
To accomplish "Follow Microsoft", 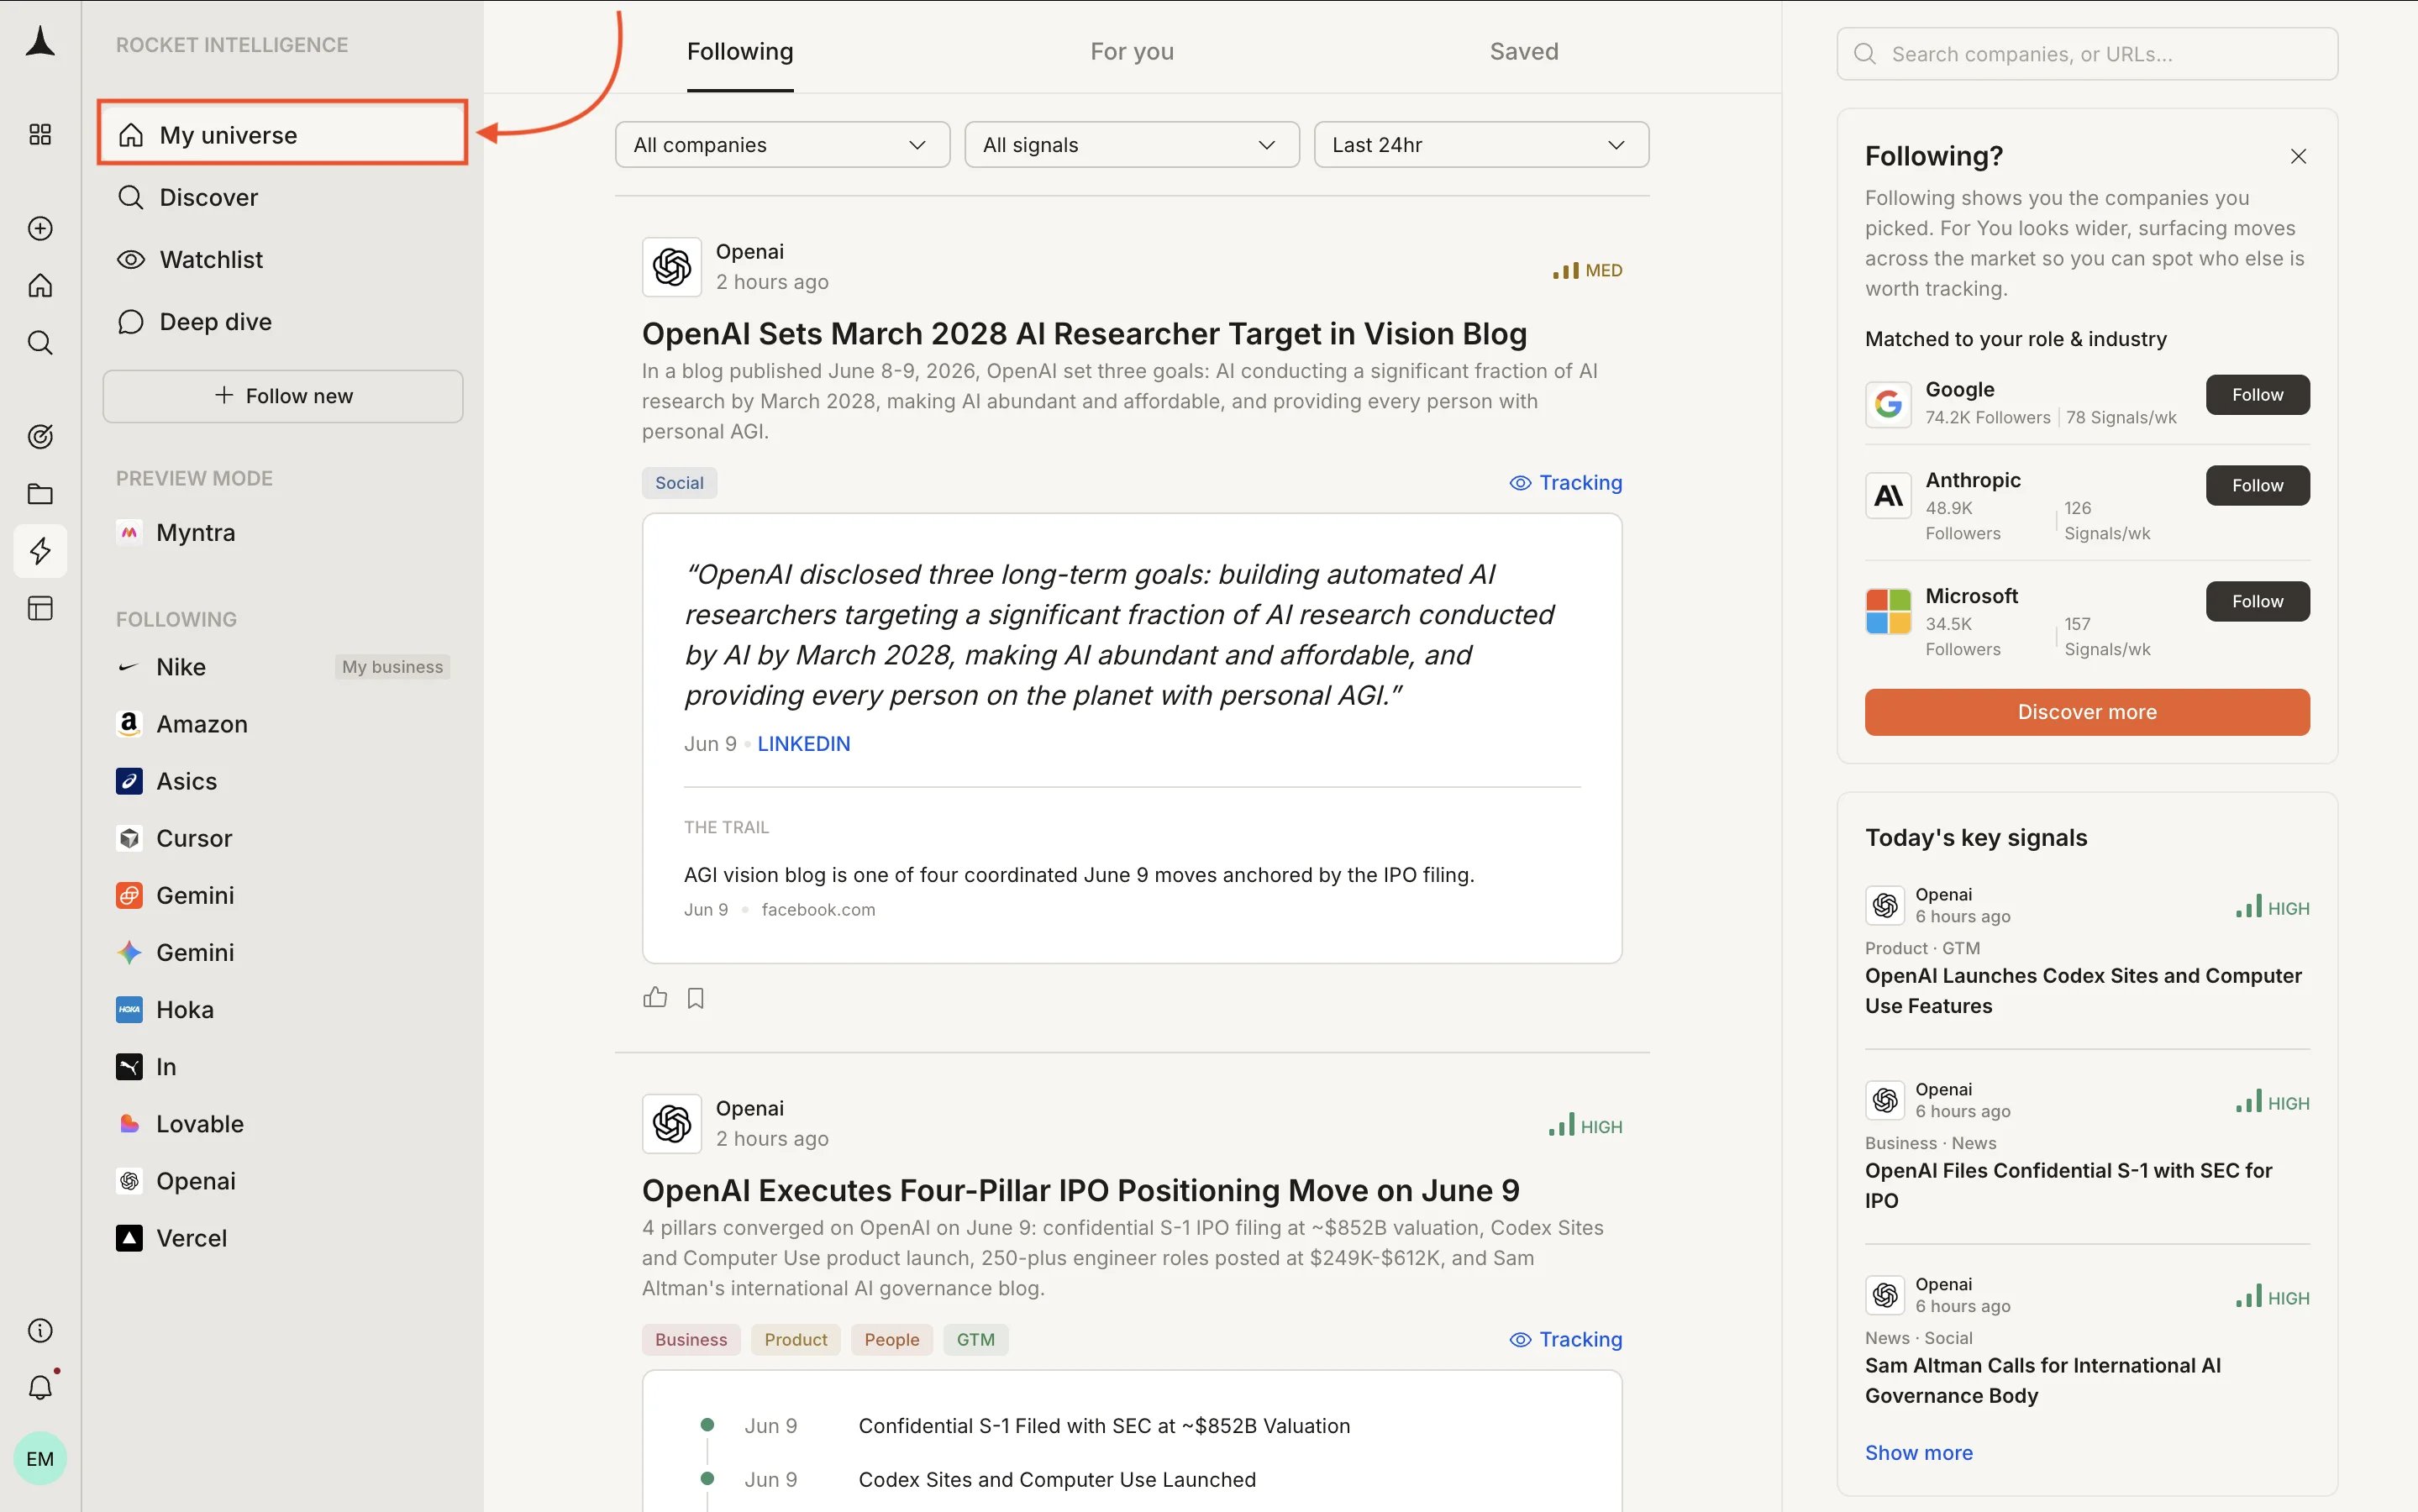I will pyautogui.click(x=2257, y=601).
